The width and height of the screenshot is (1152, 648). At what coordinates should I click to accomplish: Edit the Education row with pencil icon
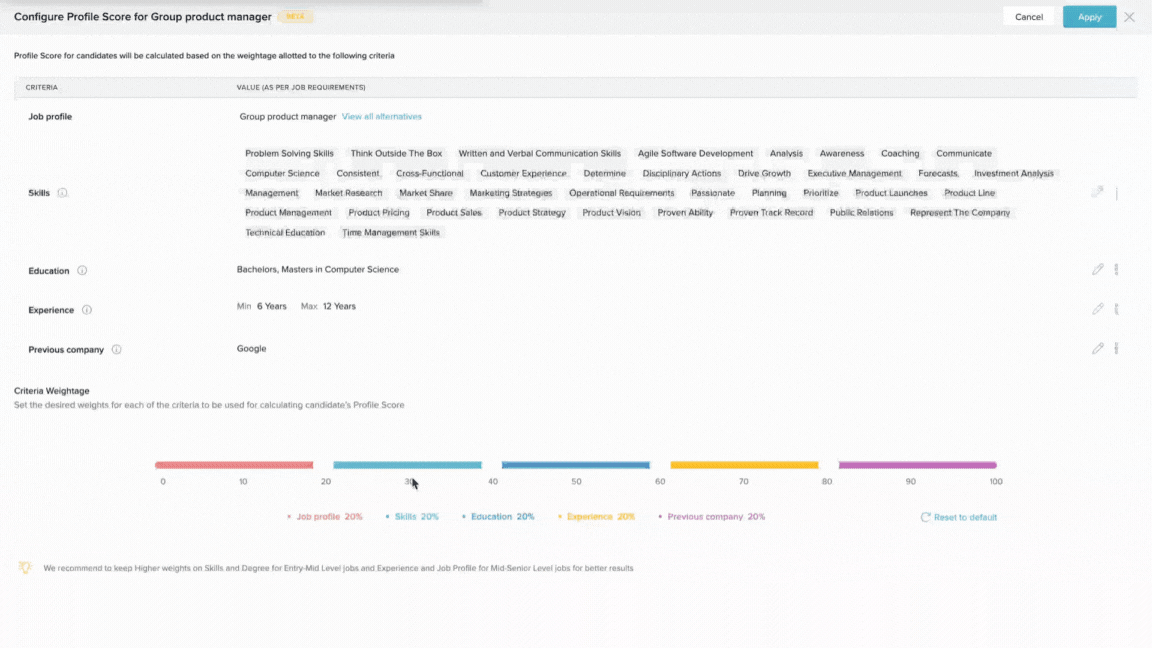click(1097, 270)
